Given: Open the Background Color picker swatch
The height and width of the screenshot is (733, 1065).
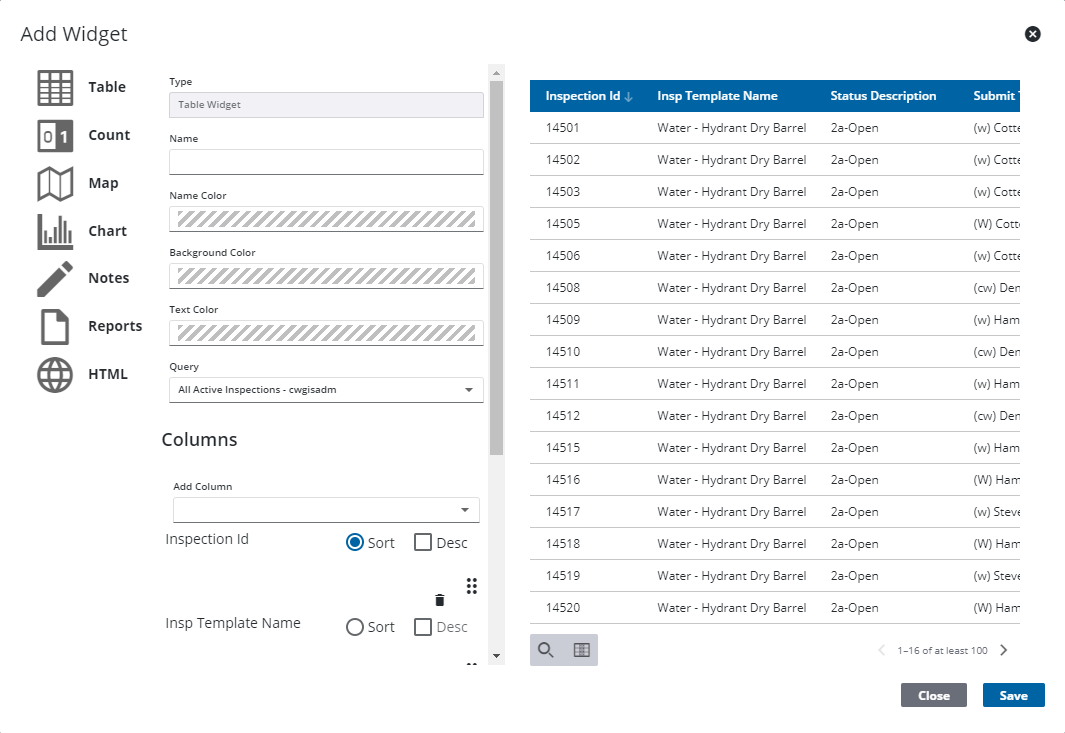Looking at the screenshot, I should pyautogui.click(x=326, y=276).
